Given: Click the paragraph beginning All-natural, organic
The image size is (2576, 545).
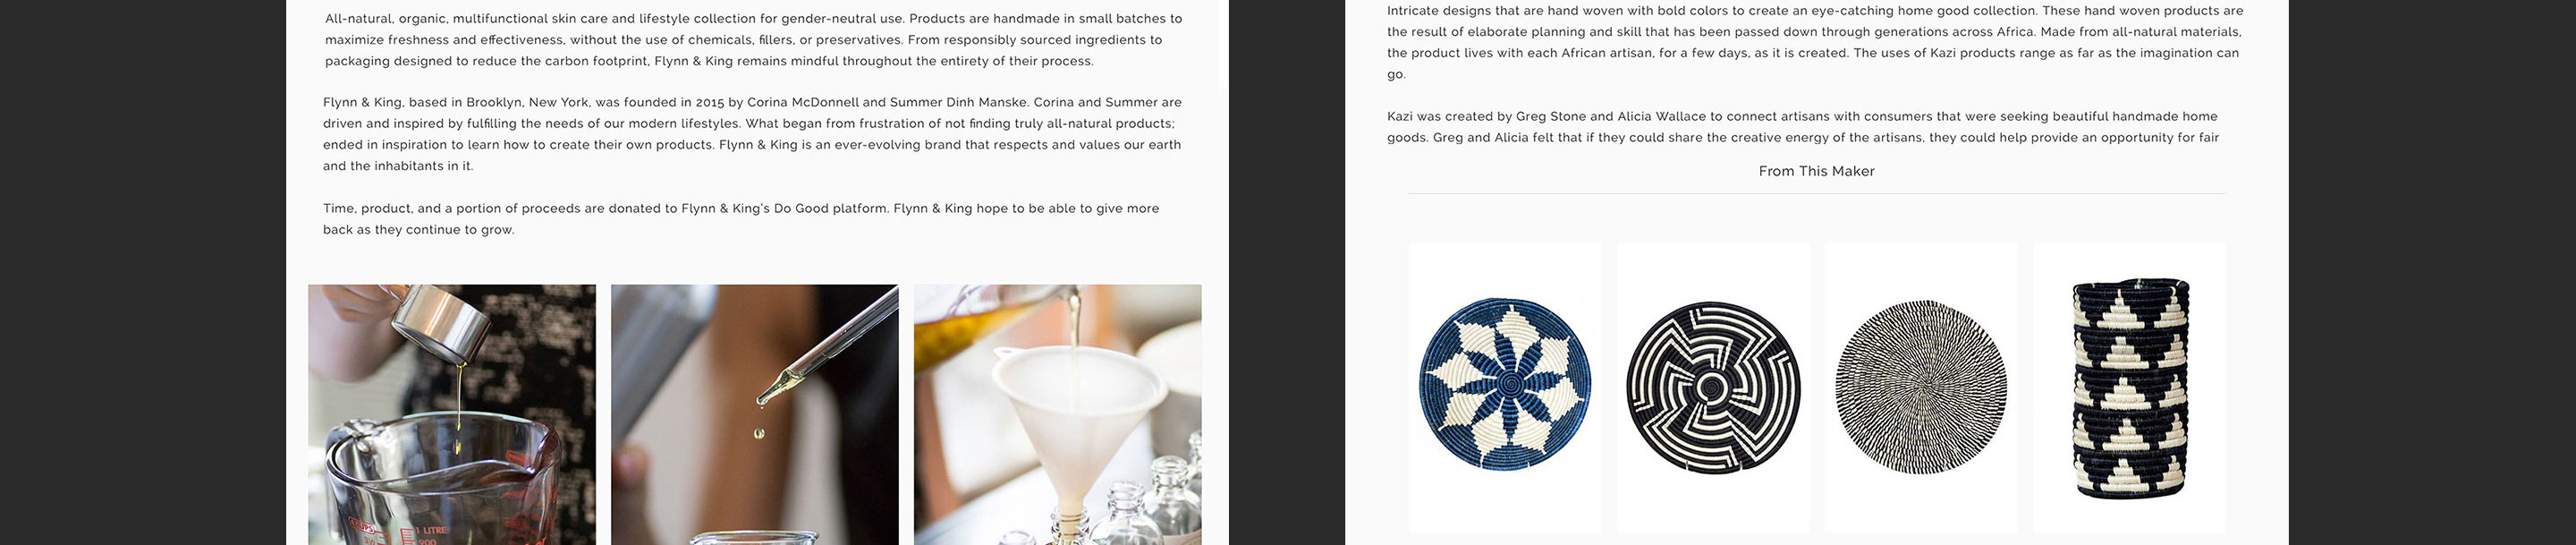Looking at the screenshot, I should coord(753,40).
